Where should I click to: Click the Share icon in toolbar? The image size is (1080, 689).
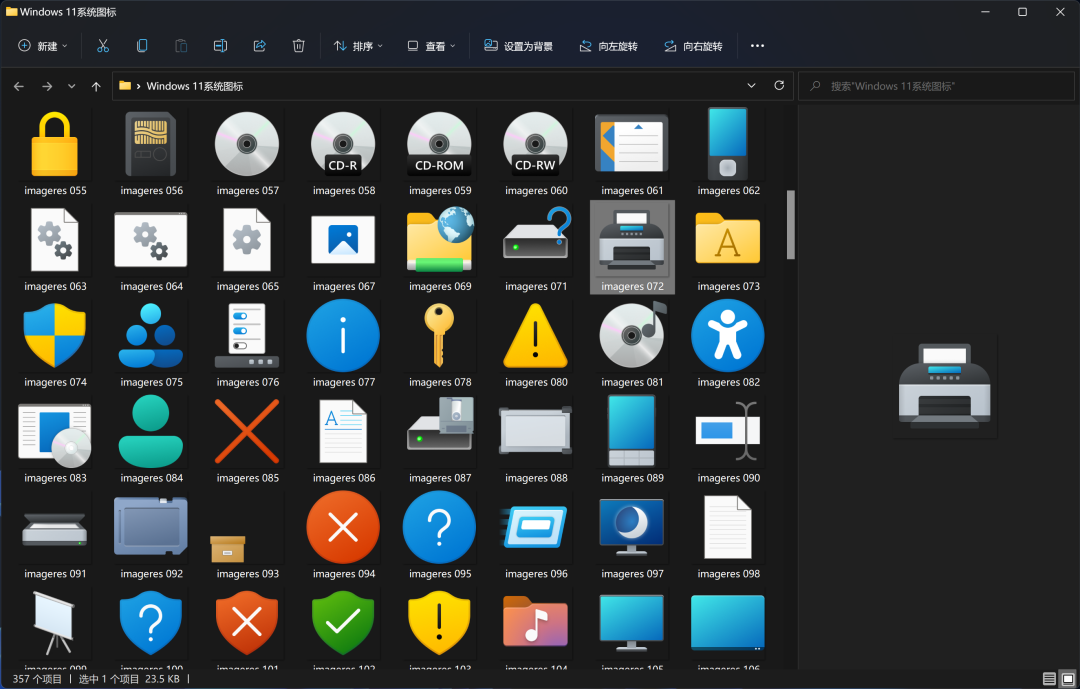[x=260, y=46]
